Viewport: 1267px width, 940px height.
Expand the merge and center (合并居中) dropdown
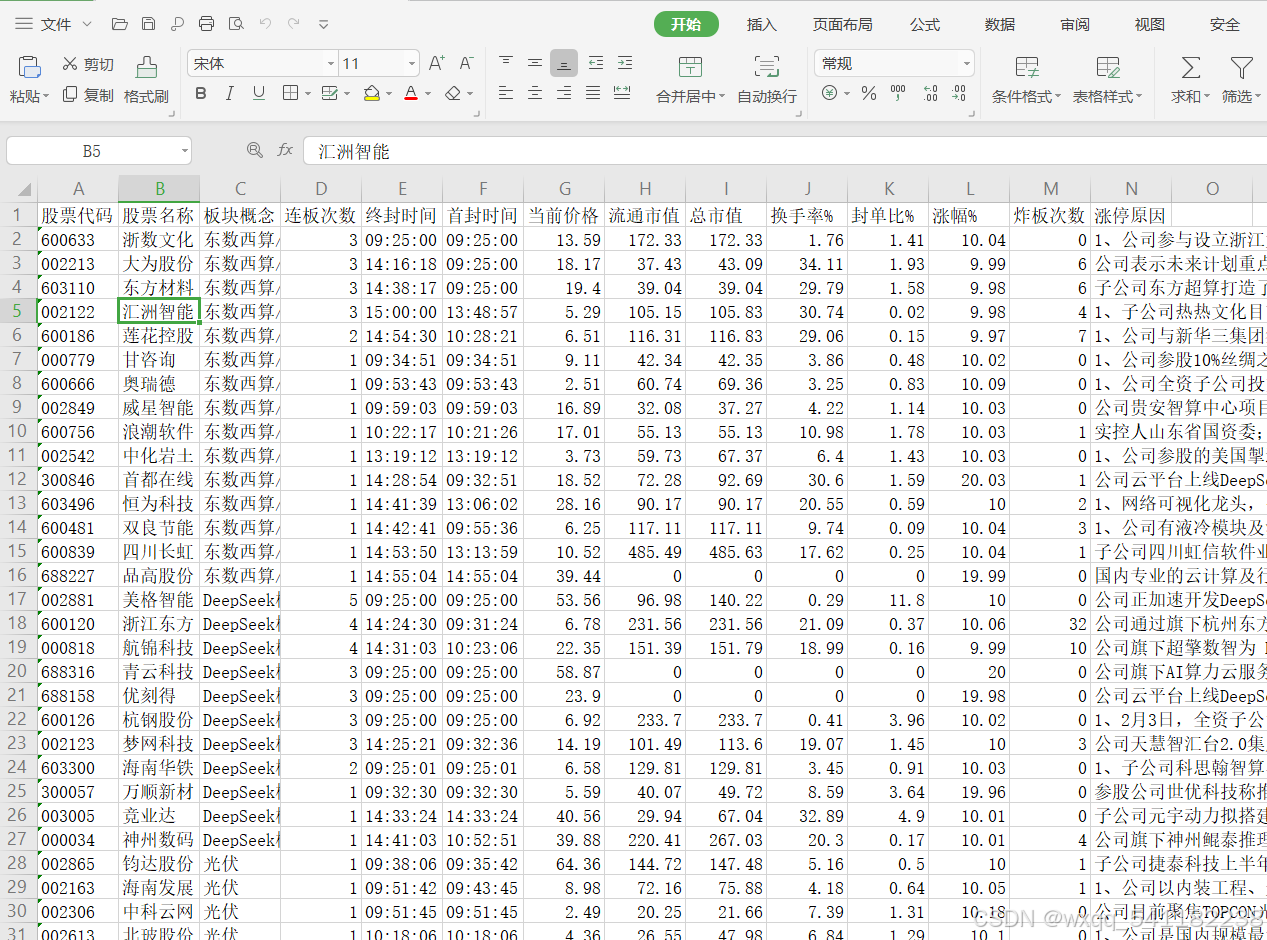tap(722, 97)
